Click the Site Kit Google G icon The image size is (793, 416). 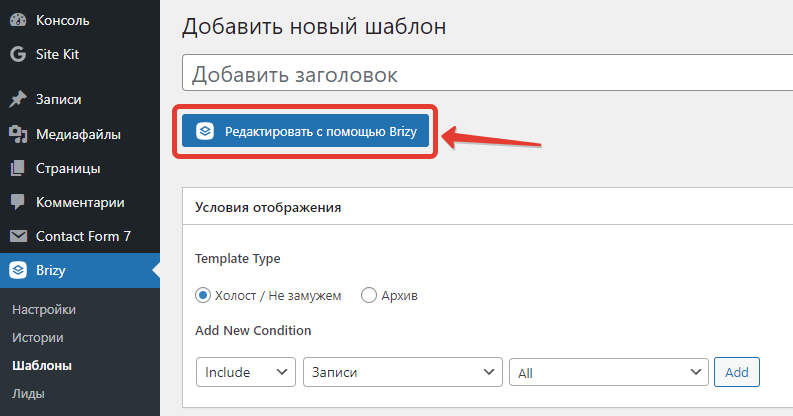(x=18, y=54)
